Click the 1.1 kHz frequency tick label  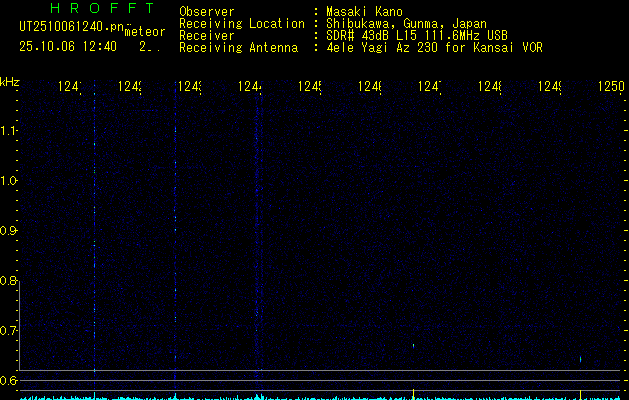coord(10,131)
